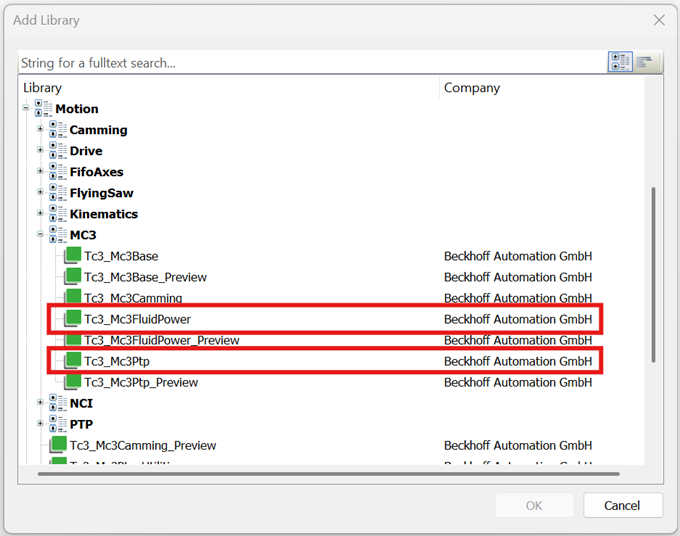Collapse the Motion tree node
Screen dimensions: 680x536
click(26, 108)
